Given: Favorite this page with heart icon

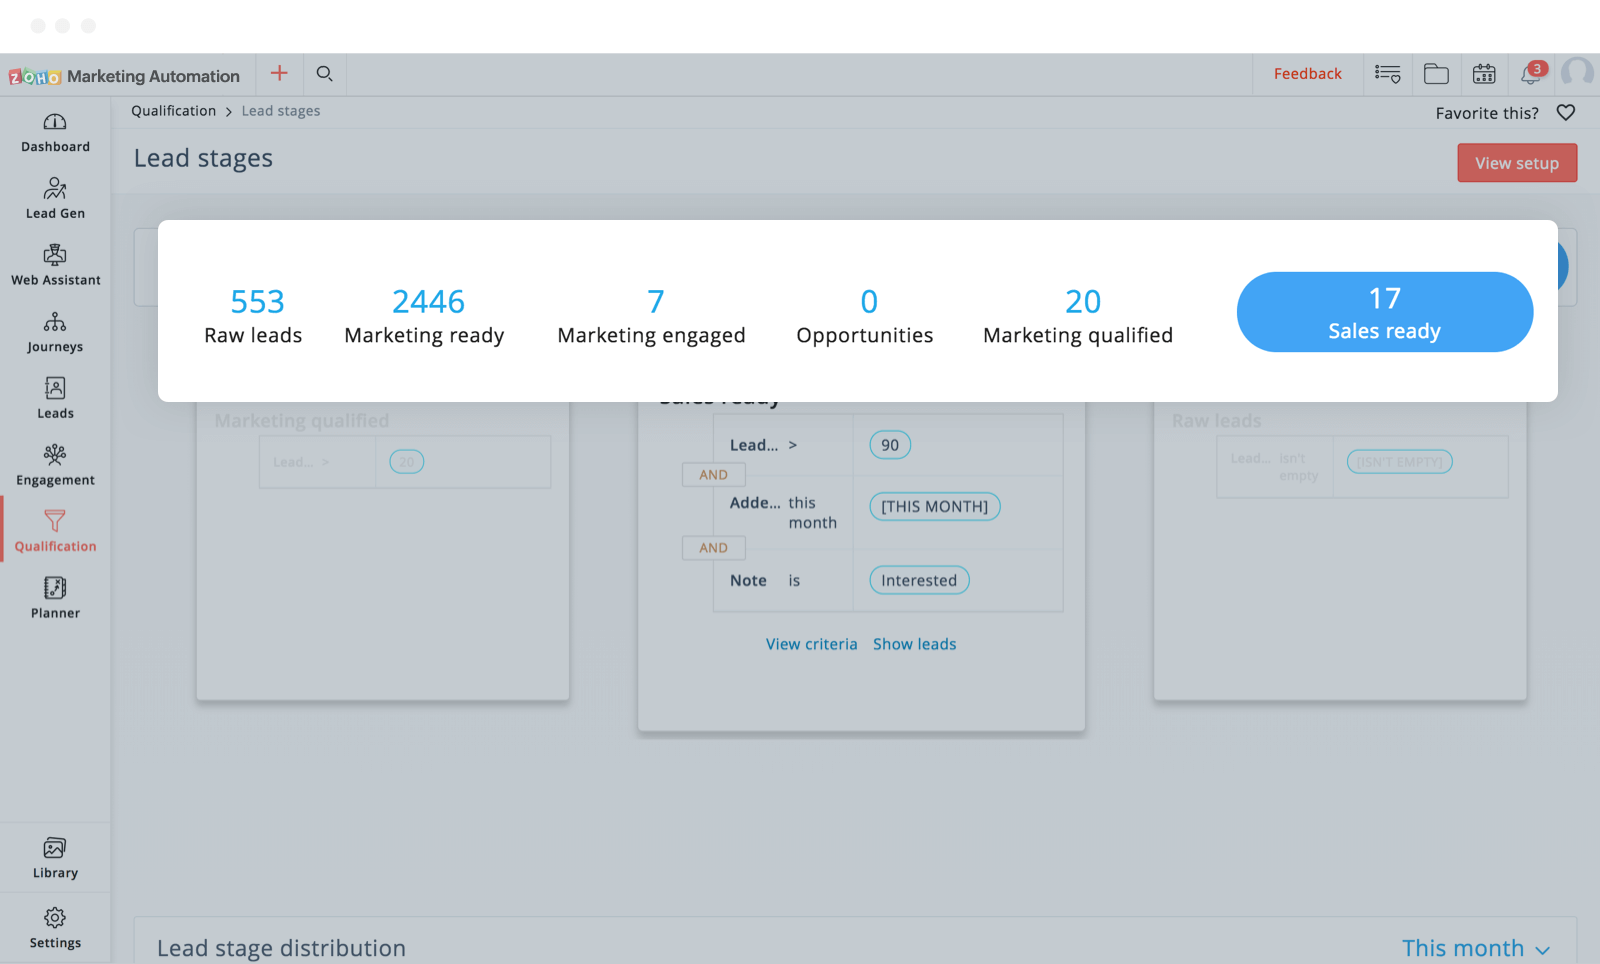Looking at the screenshot, I should pyautogui.click(x=1566, y=113).
